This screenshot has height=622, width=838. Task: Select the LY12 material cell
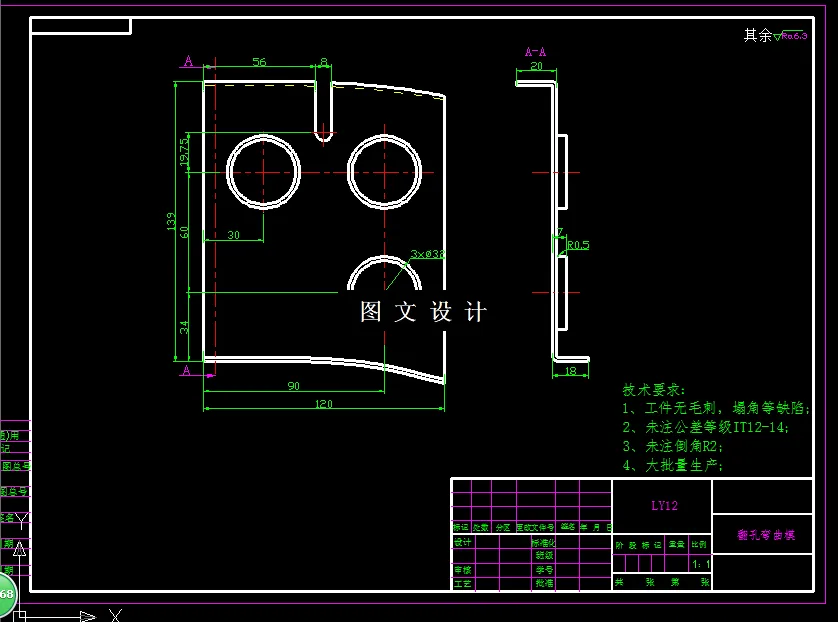point(664,506)
